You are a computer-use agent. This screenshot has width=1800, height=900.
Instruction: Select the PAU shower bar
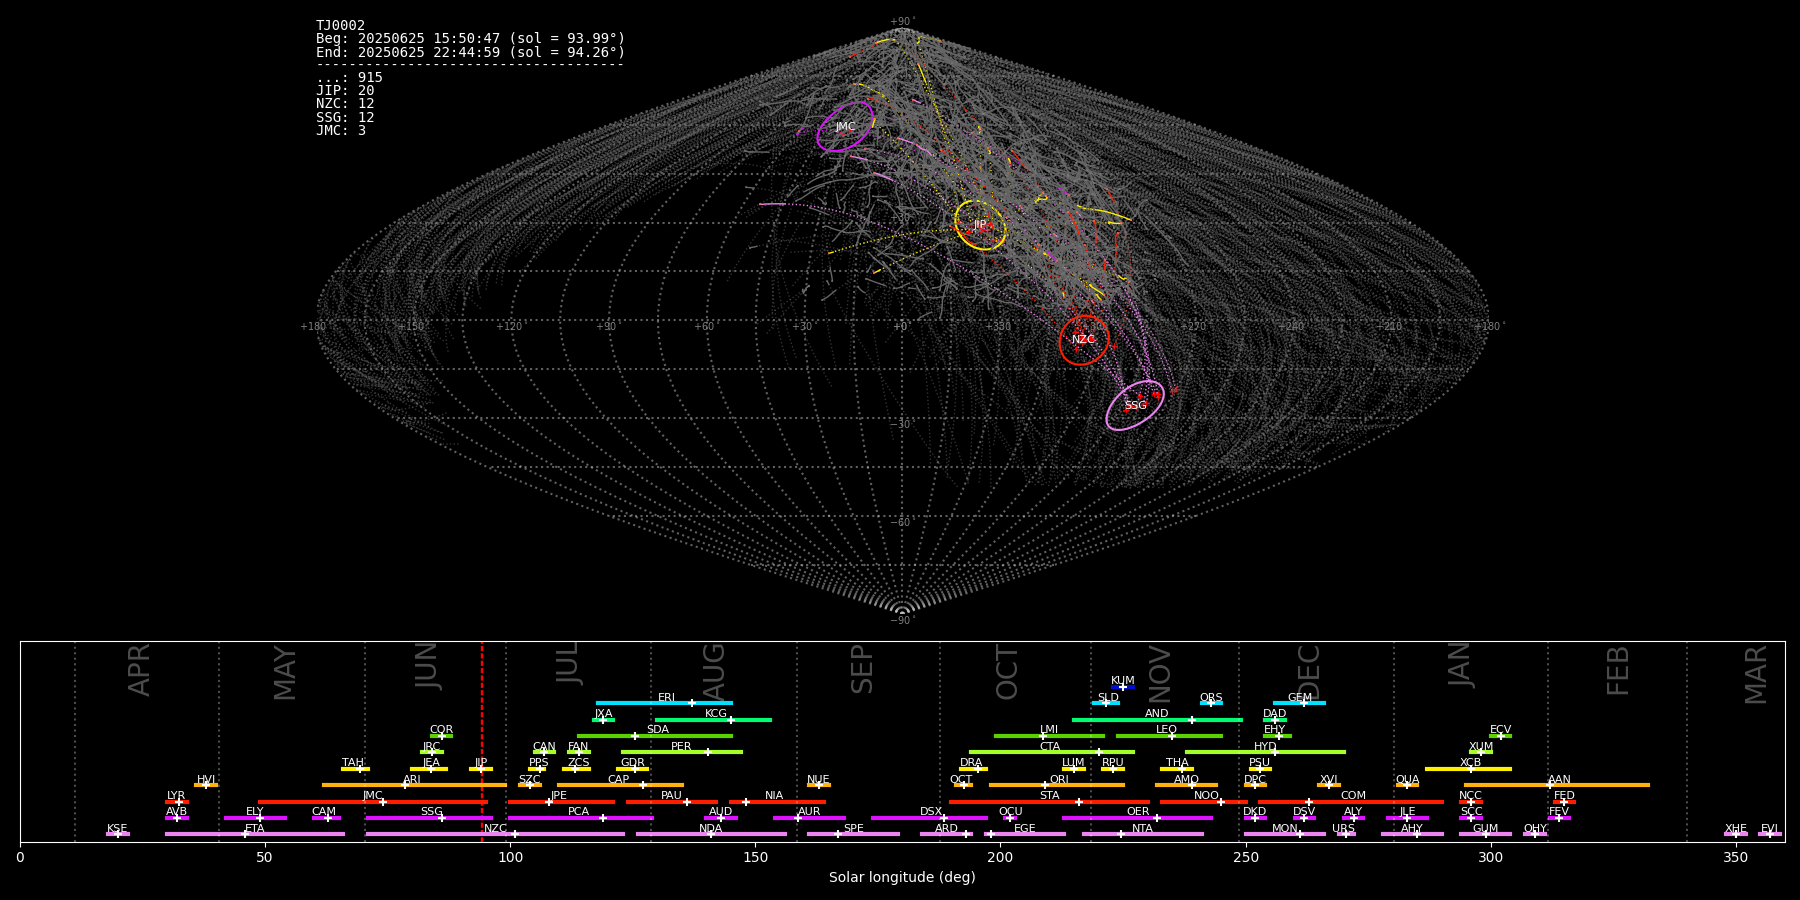[x=672, y=801]
